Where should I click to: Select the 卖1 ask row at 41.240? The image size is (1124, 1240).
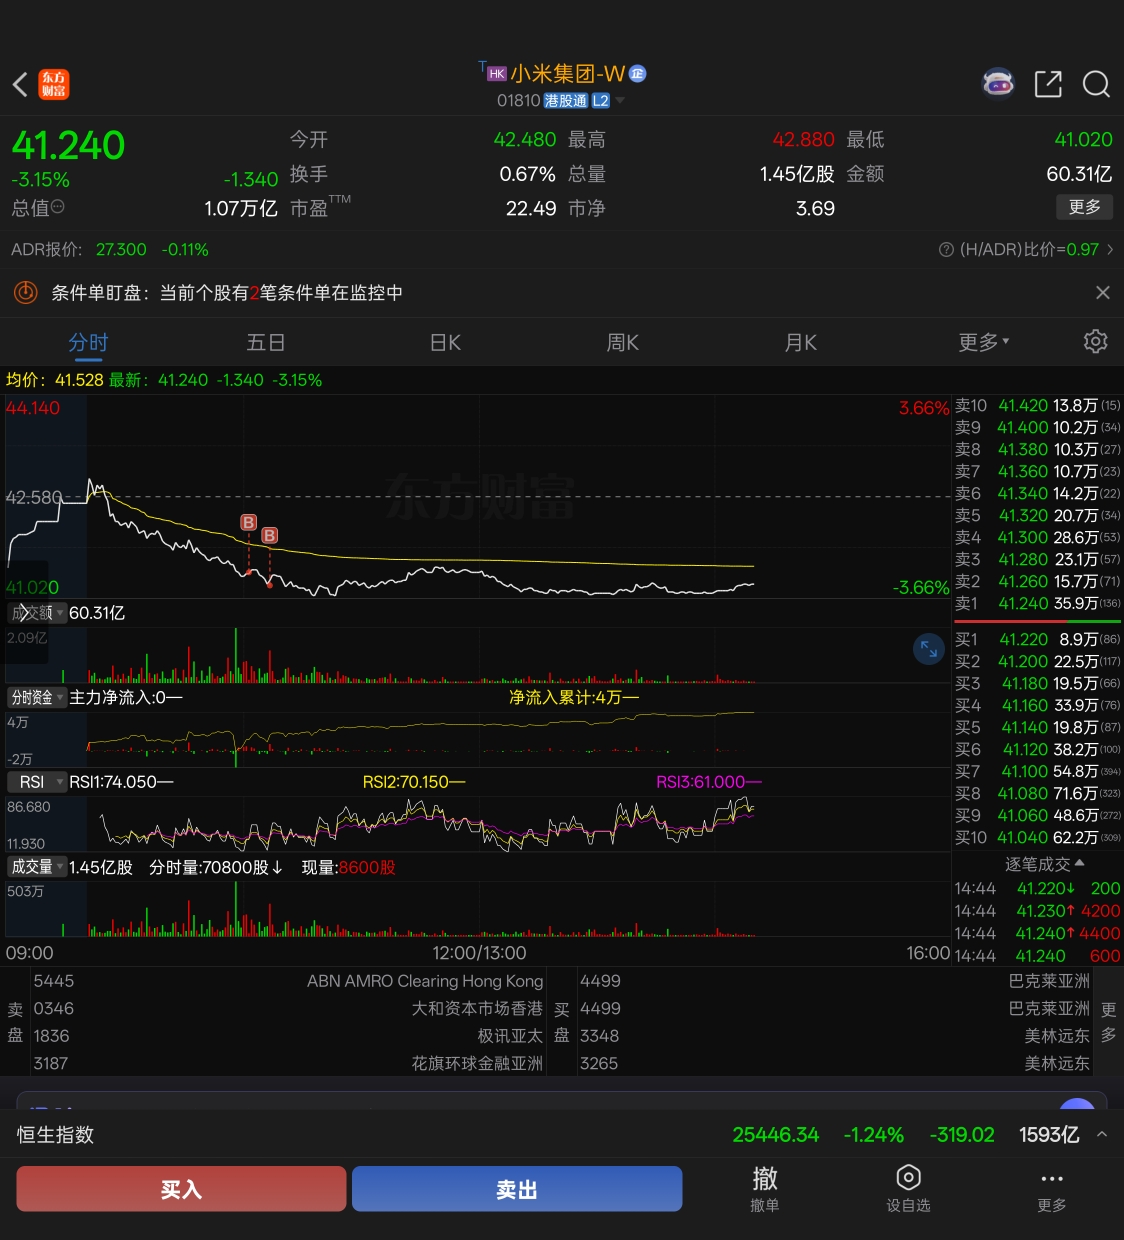[x=1038, y=604]
